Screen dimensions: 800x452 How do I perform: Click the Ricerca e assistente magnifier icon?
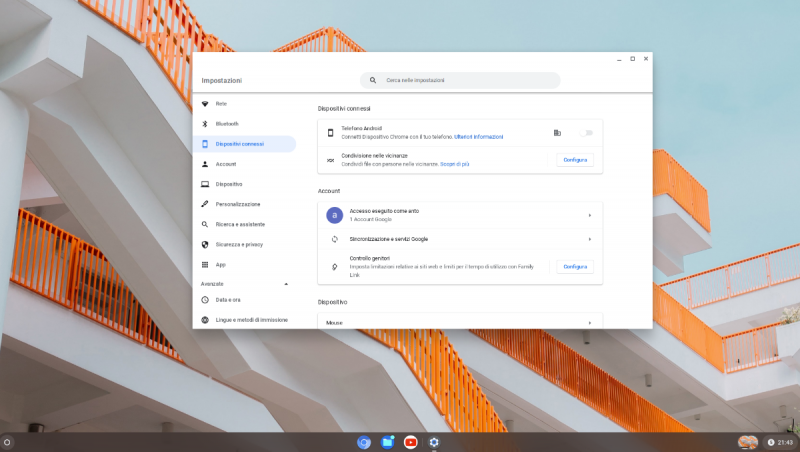(x=205, y=224)
